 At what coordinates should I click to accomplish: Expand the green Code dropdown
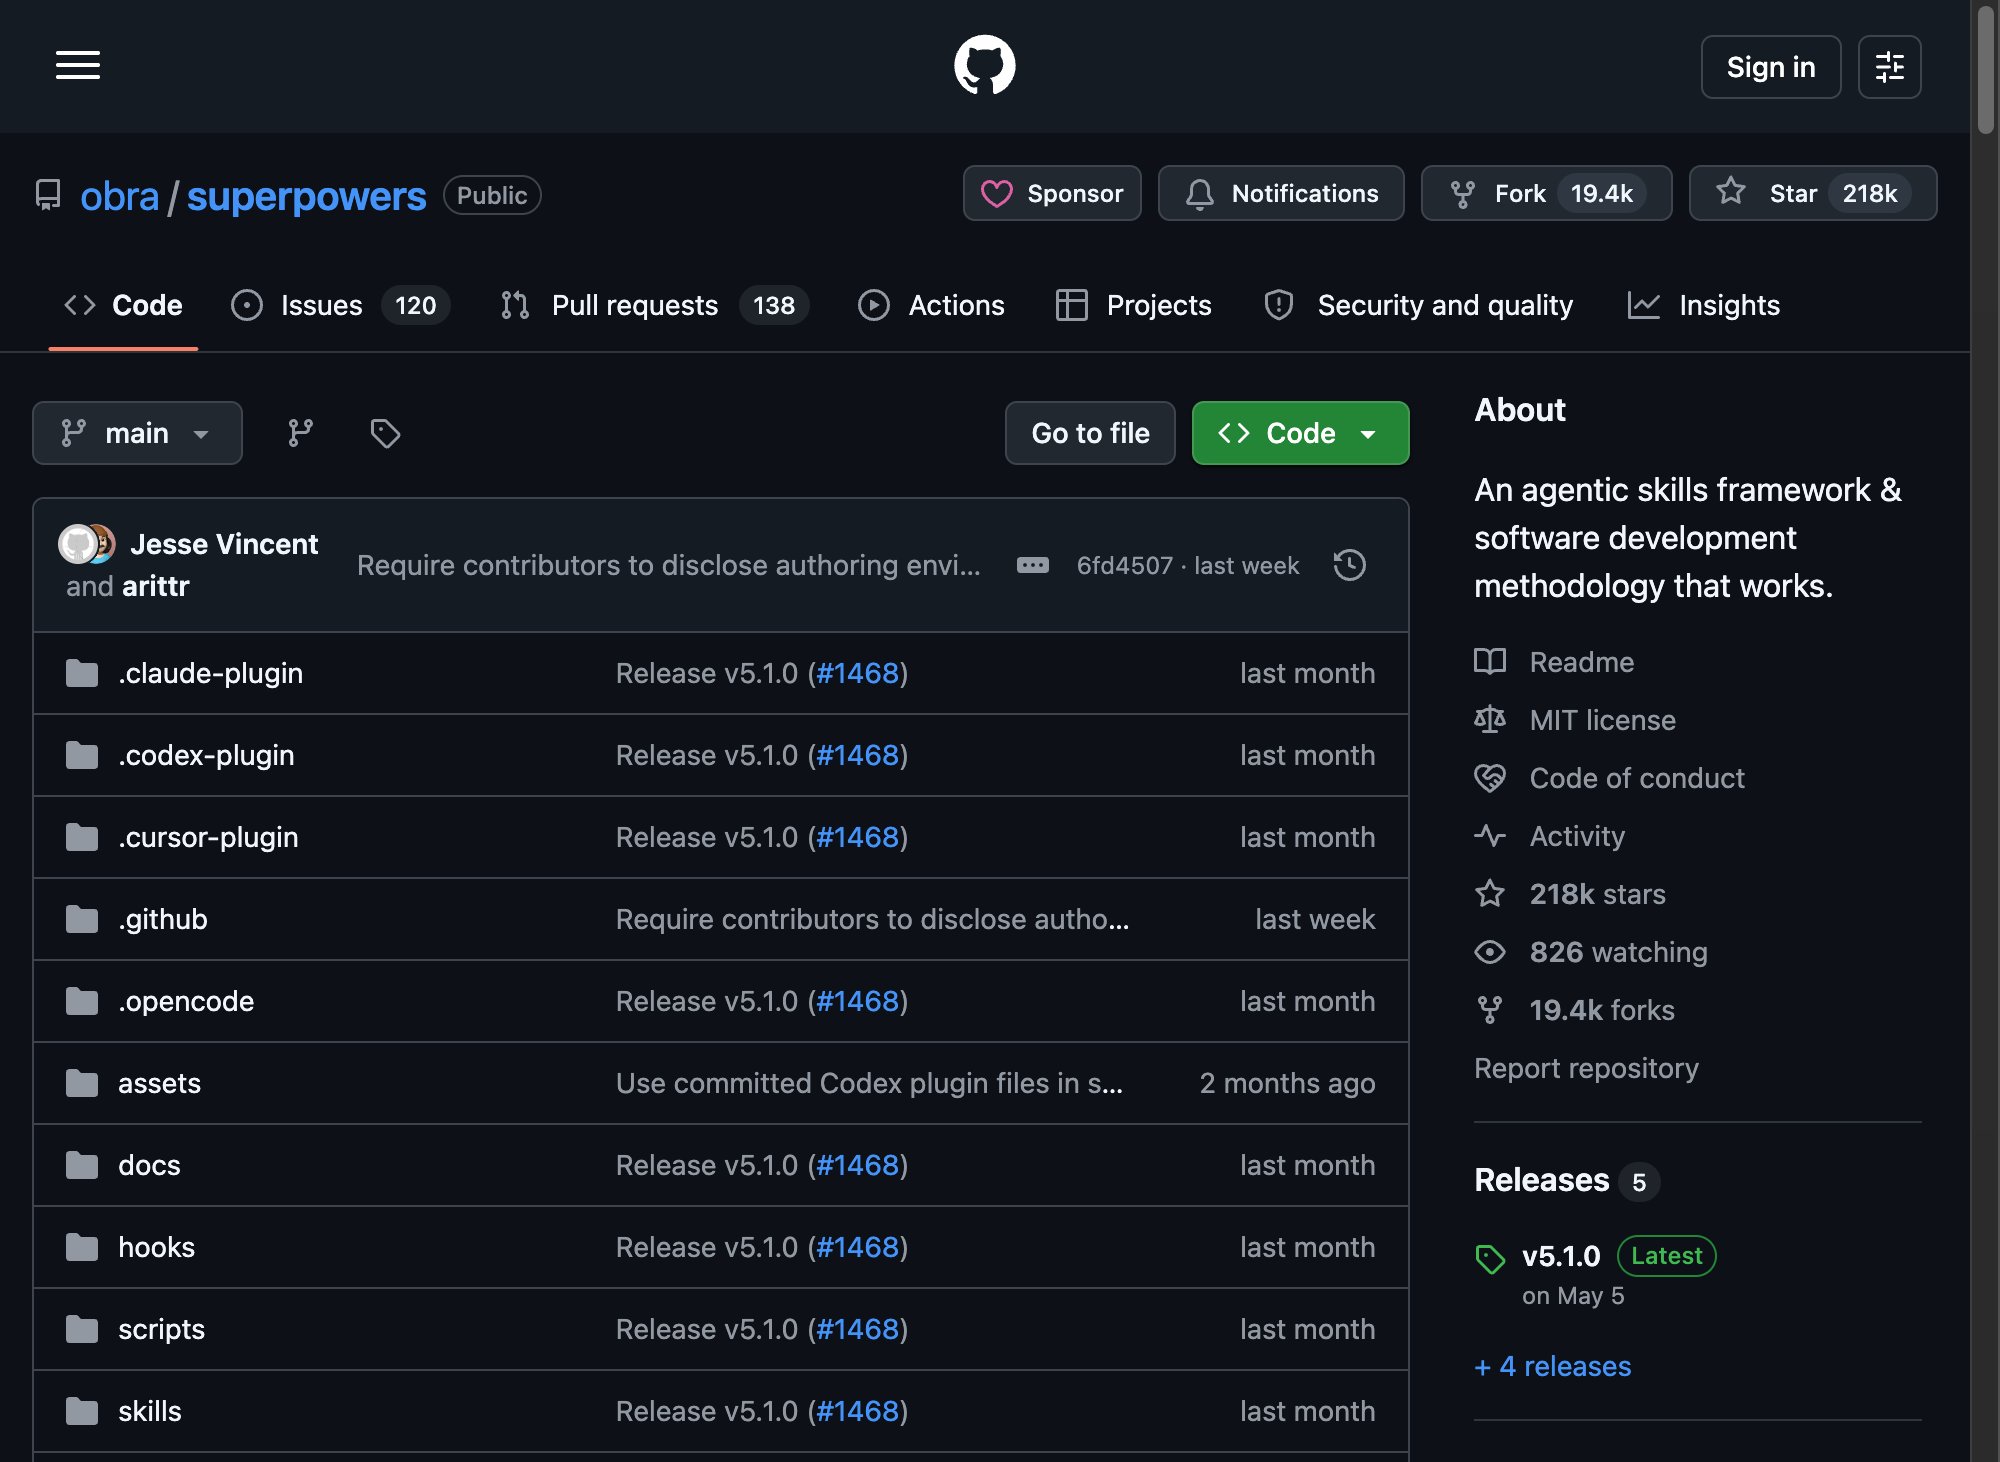1300,433
